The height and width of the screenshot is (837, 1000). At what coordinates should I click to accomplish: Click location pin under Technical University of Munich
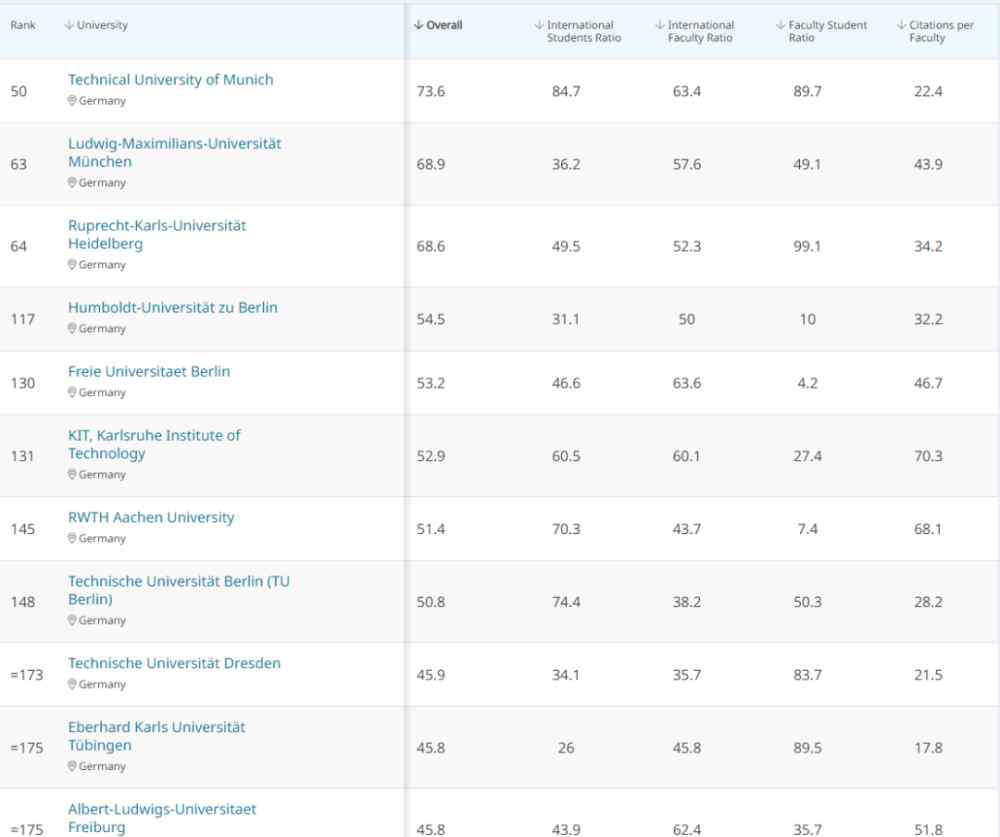point(72,101)
